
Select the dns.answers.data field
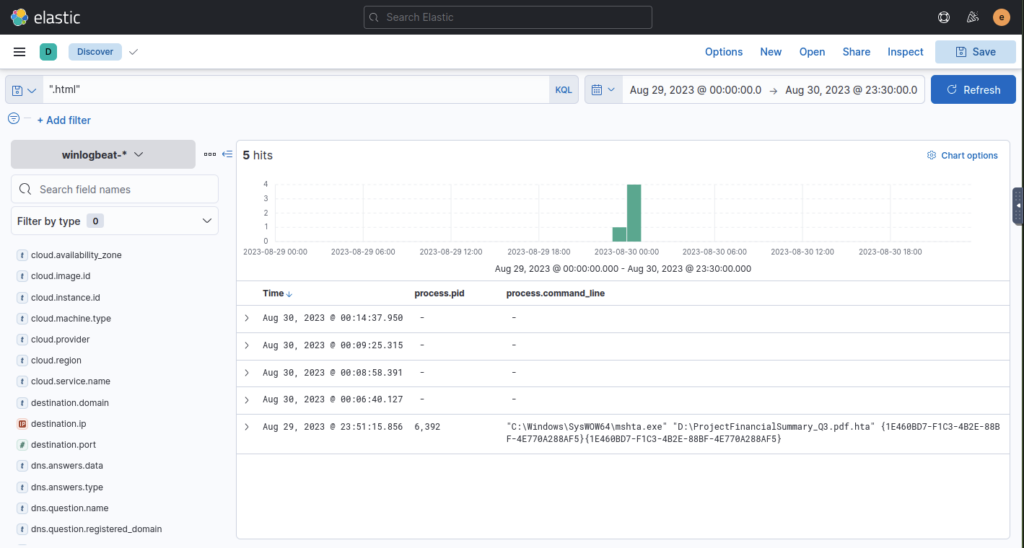tap(67, 466)
